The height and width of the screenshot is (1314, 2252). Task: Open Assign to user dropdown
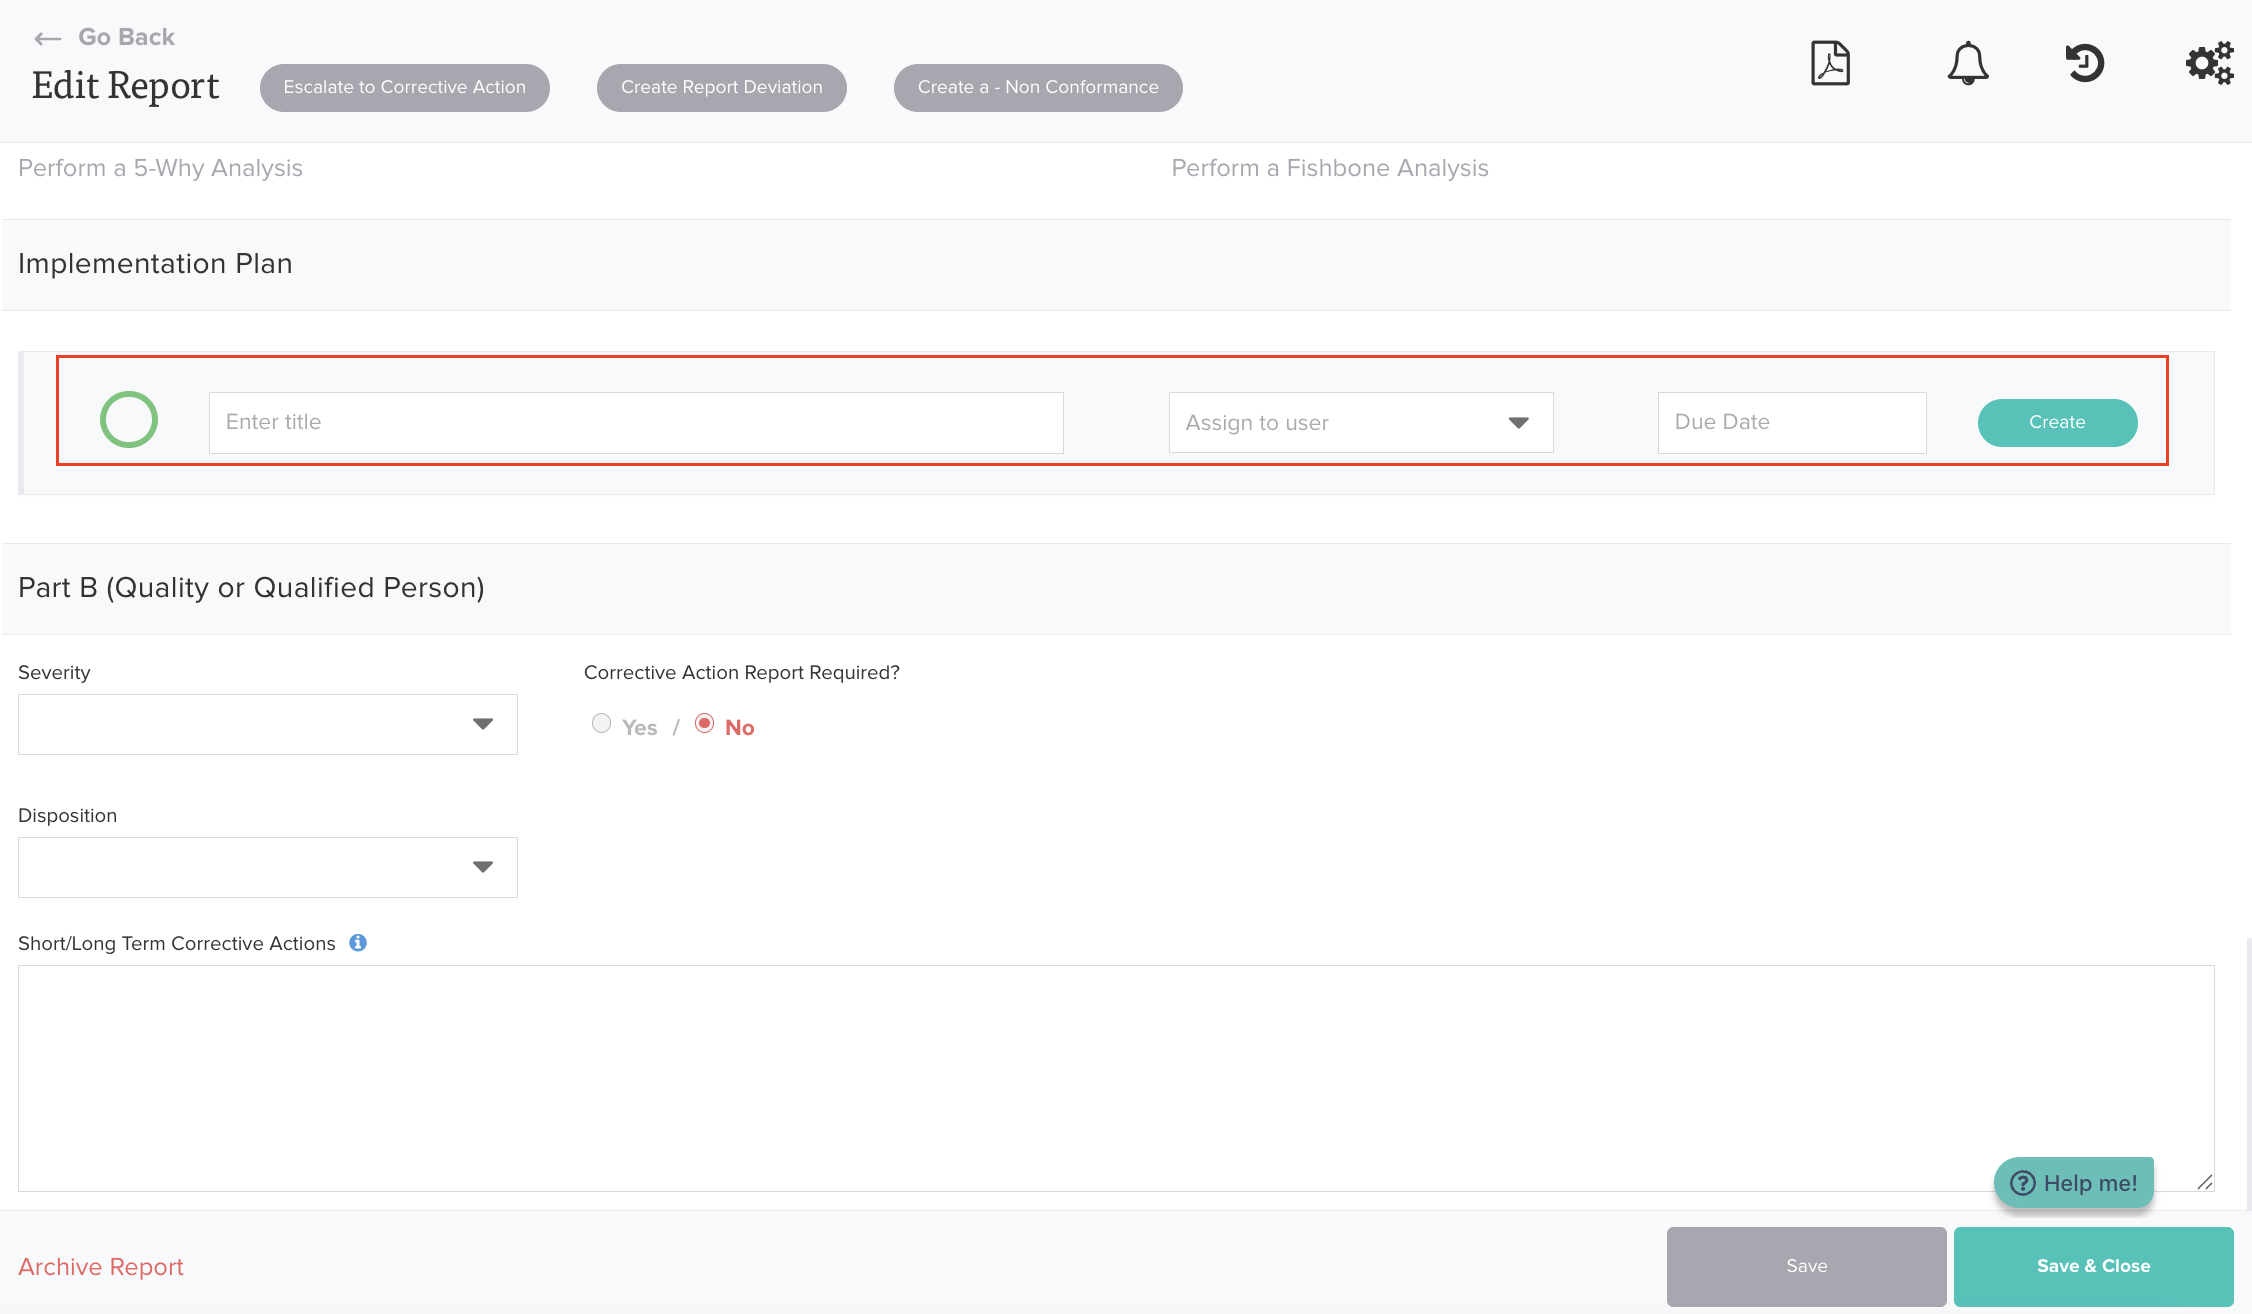pos(1360,423)
